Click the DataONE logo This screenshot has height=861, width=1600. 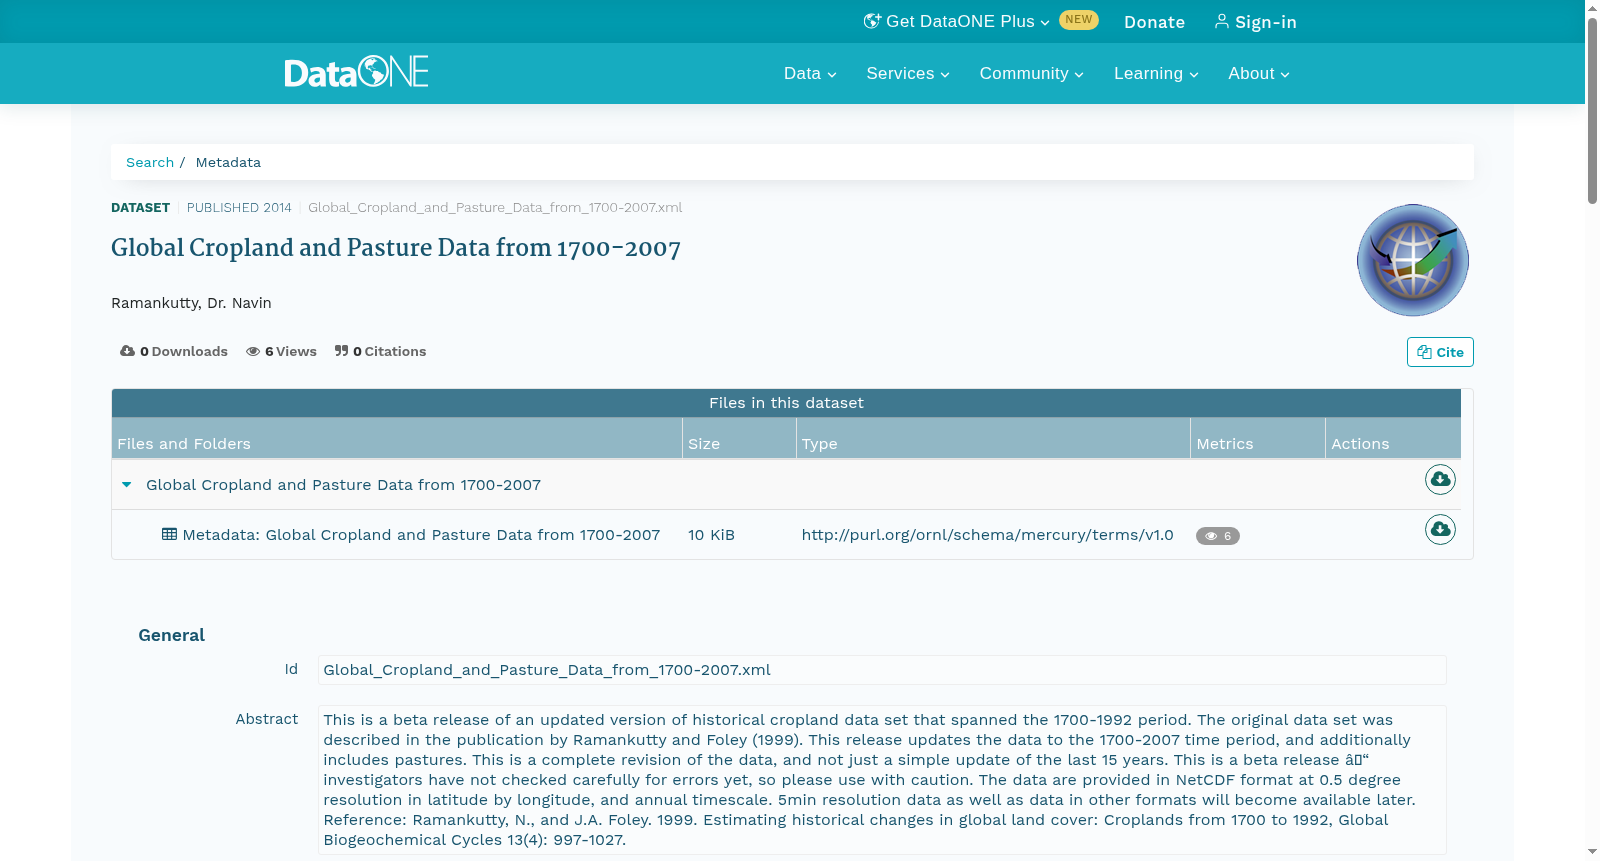click(x=356, y=72)
